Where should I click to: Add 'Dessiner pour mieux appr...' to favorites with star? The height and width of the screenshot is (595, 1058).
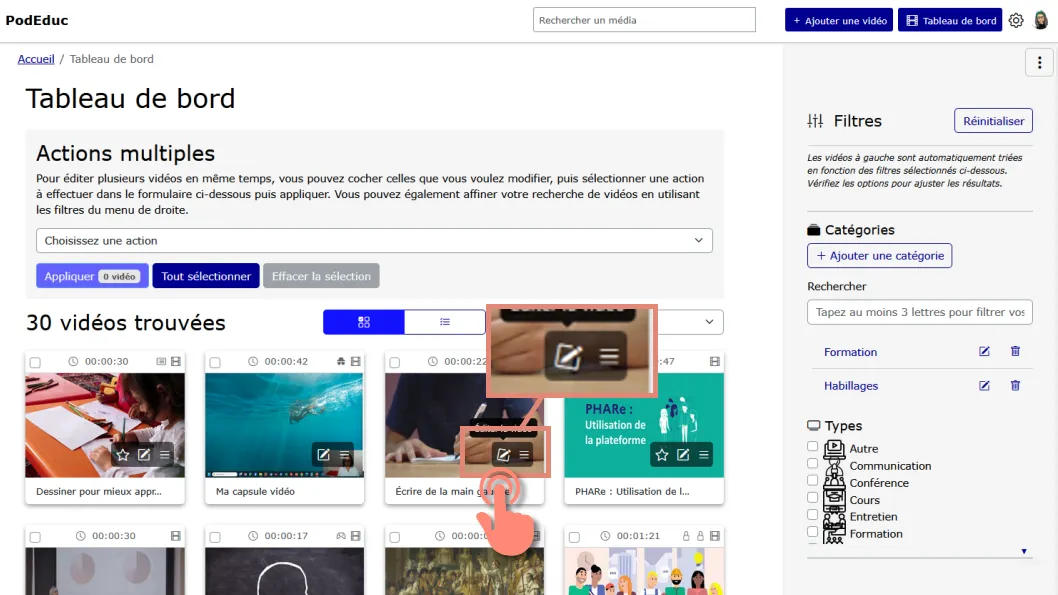(123, 455)
